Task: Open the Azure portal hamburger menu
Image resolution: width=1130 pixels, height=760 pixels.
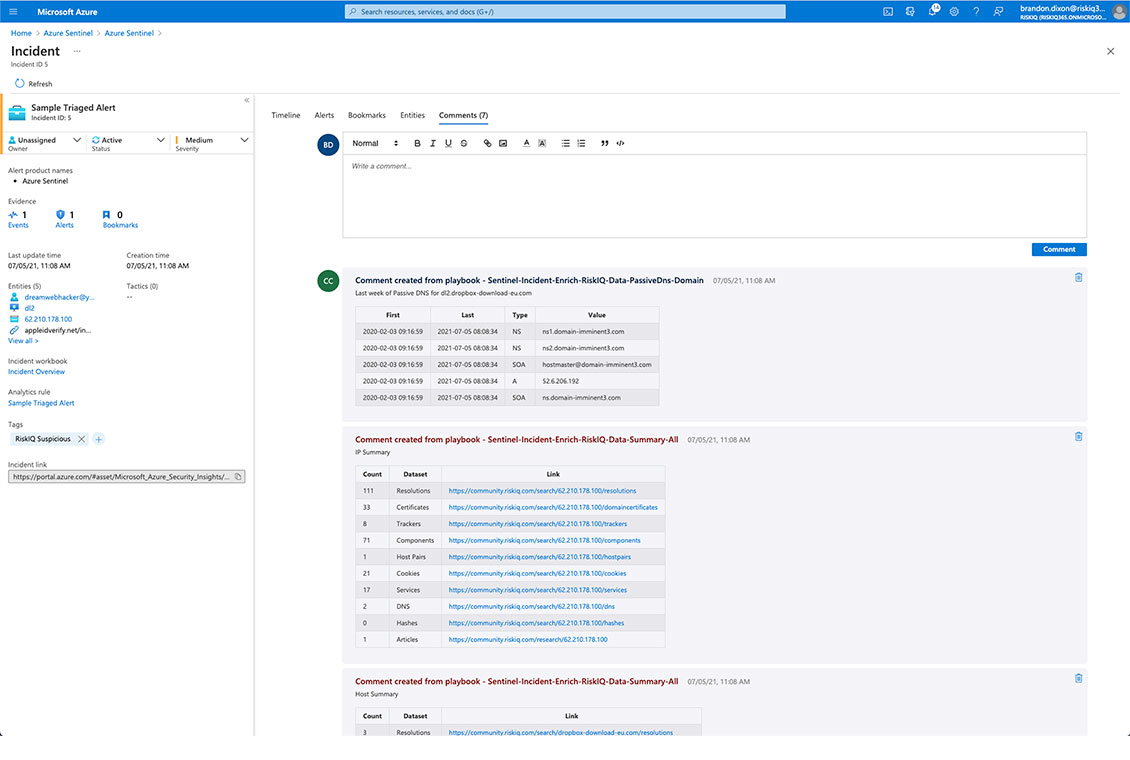Action: 13,12
